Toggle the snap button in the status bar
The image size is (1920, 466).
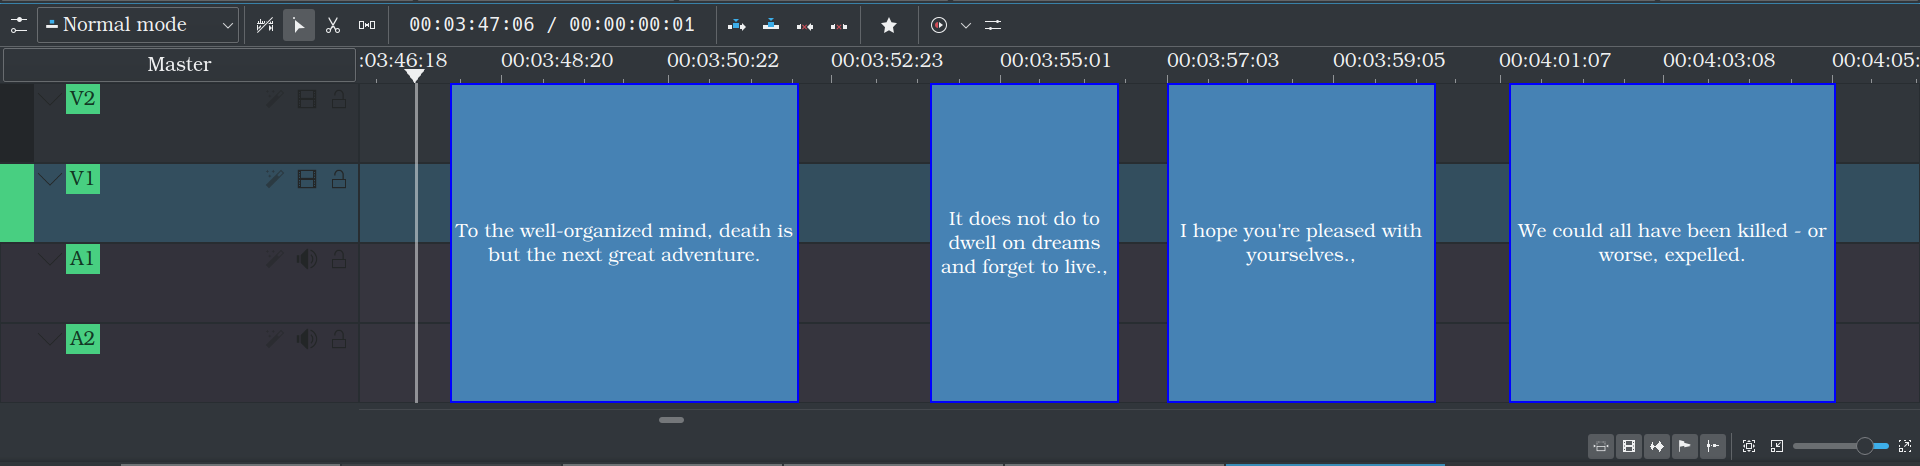tap(1713, 446)
